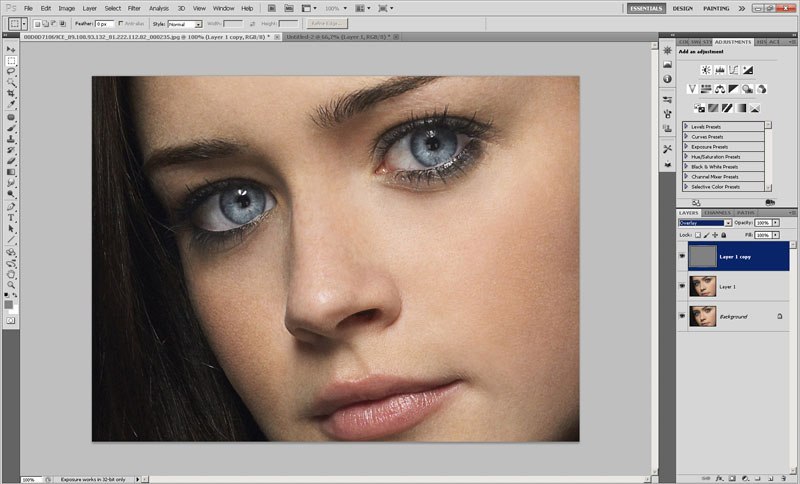Select the Lasso tool
Viewport: 800px width, 484px height.
pyautogui.click(x=11, y=71)
